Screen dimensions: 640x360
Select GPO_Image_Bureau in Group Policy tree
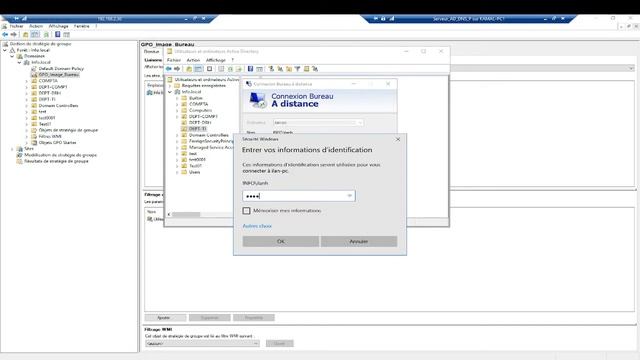(x=59, y=75)
